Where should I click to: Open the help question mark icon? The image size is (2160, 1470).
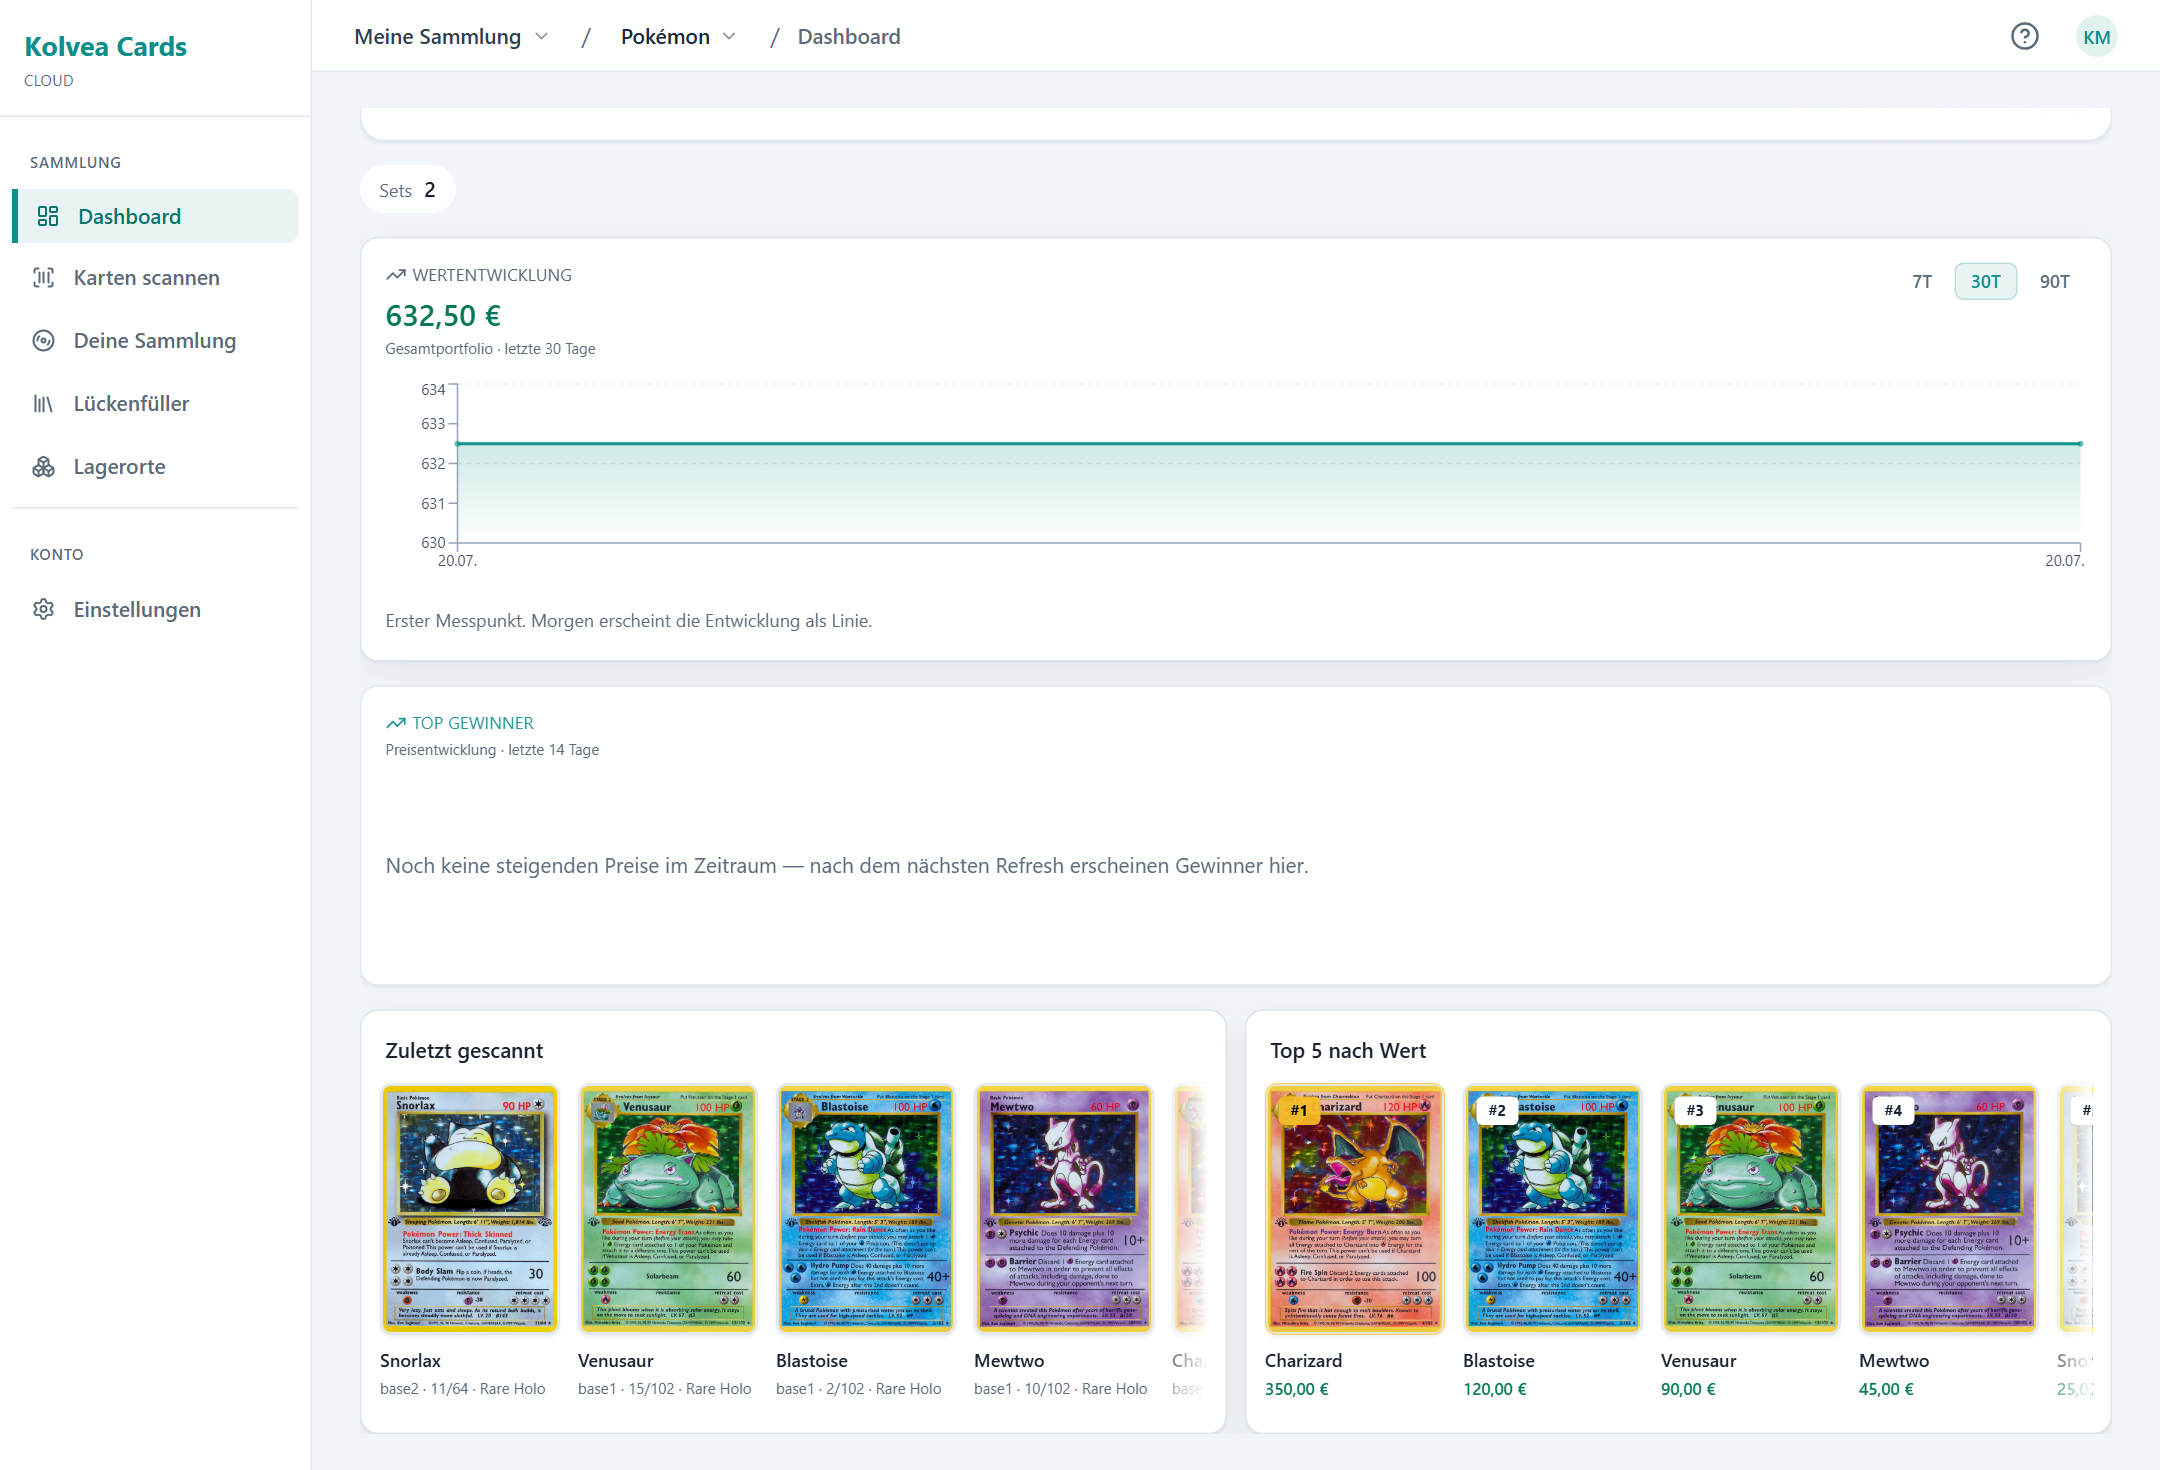[2024, 37]
